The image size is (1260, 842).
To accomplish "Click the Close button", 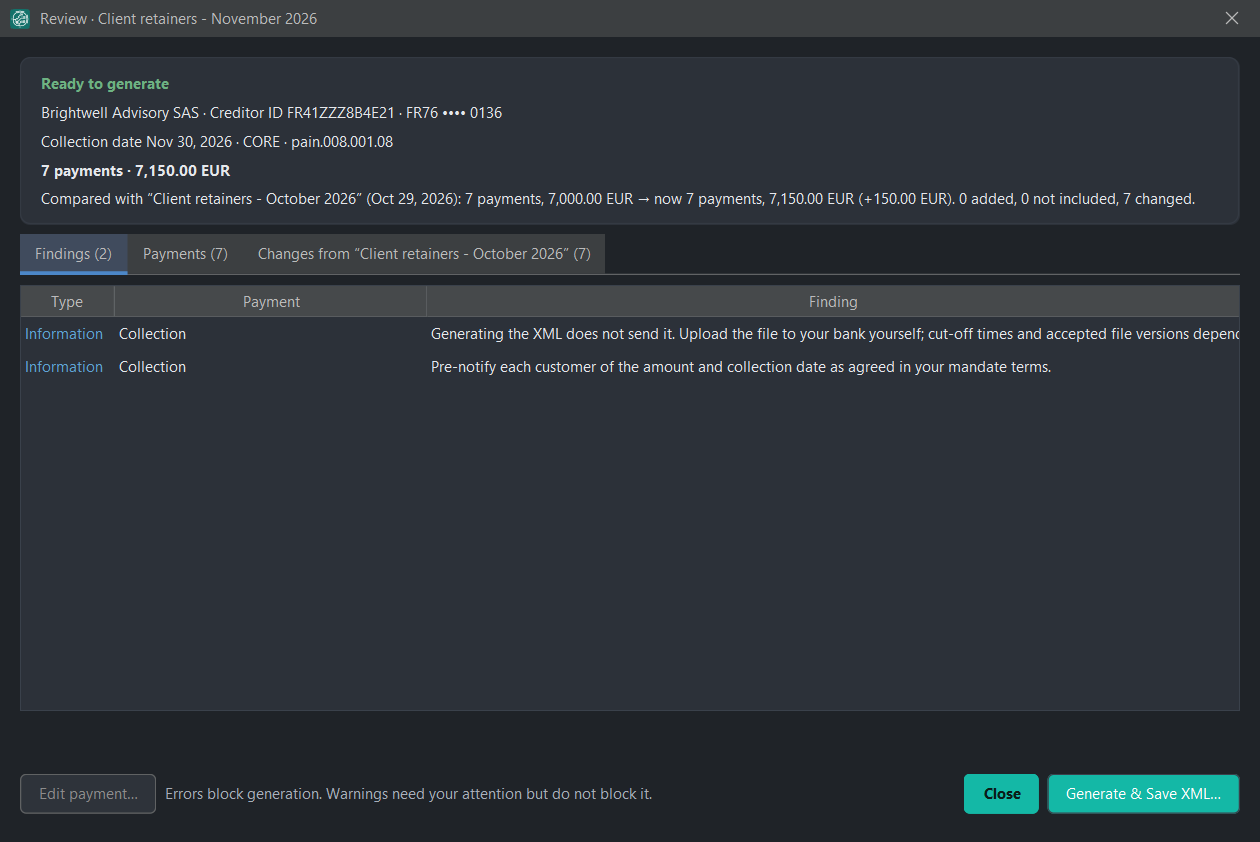I will click(1001, 794).
